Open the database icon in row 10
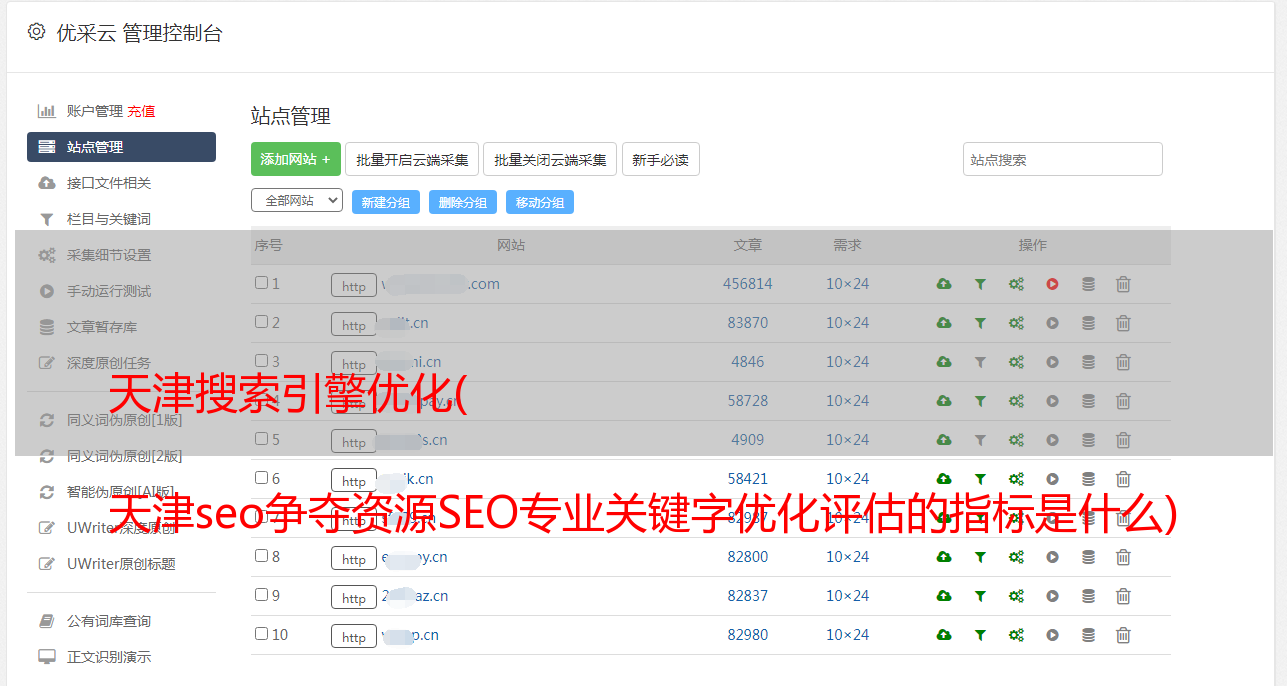 click(1088, 635)
